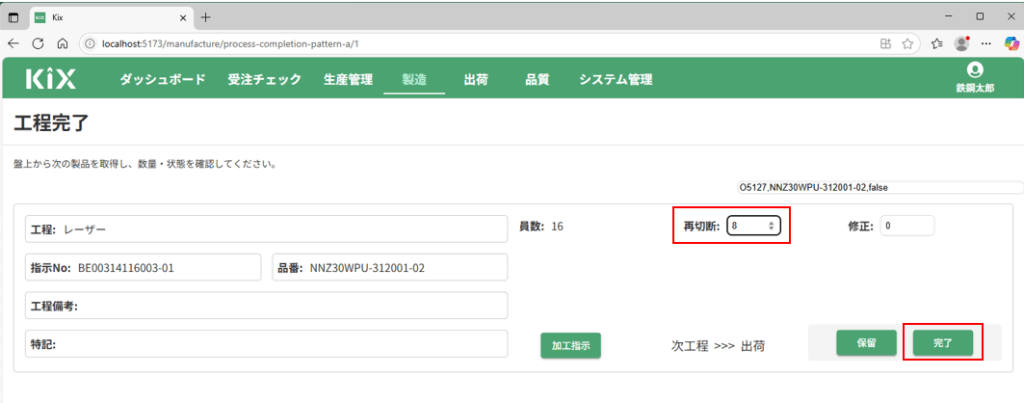Open browser profile avatar icon
Viewport: 1024px width, 403px height.
click(x=961, y=43)
